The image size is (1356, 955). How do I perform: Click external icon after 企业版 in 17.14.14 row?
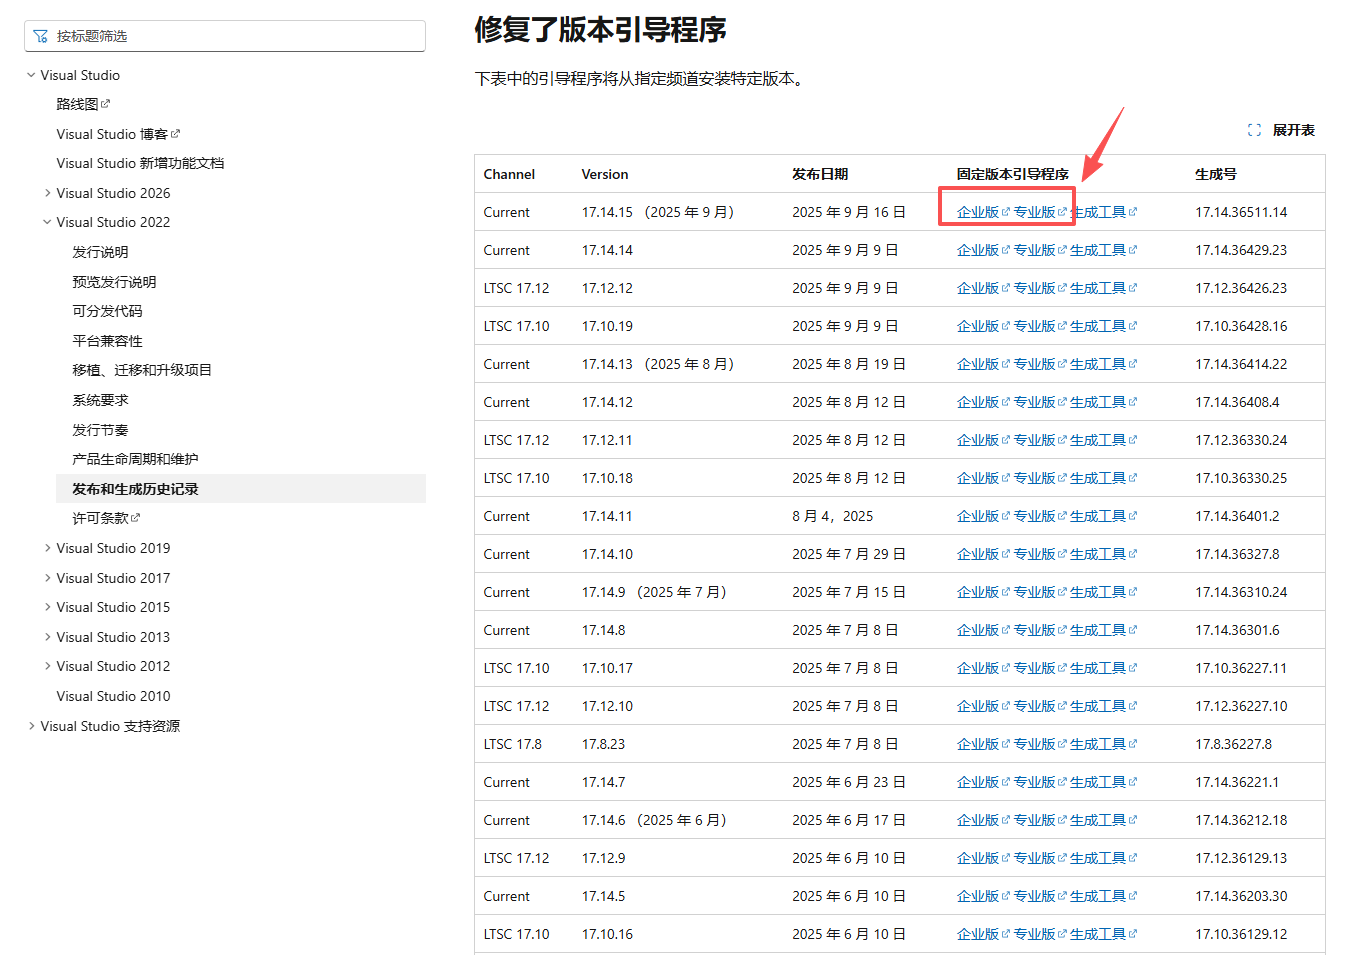click(x=1006, y=250)
